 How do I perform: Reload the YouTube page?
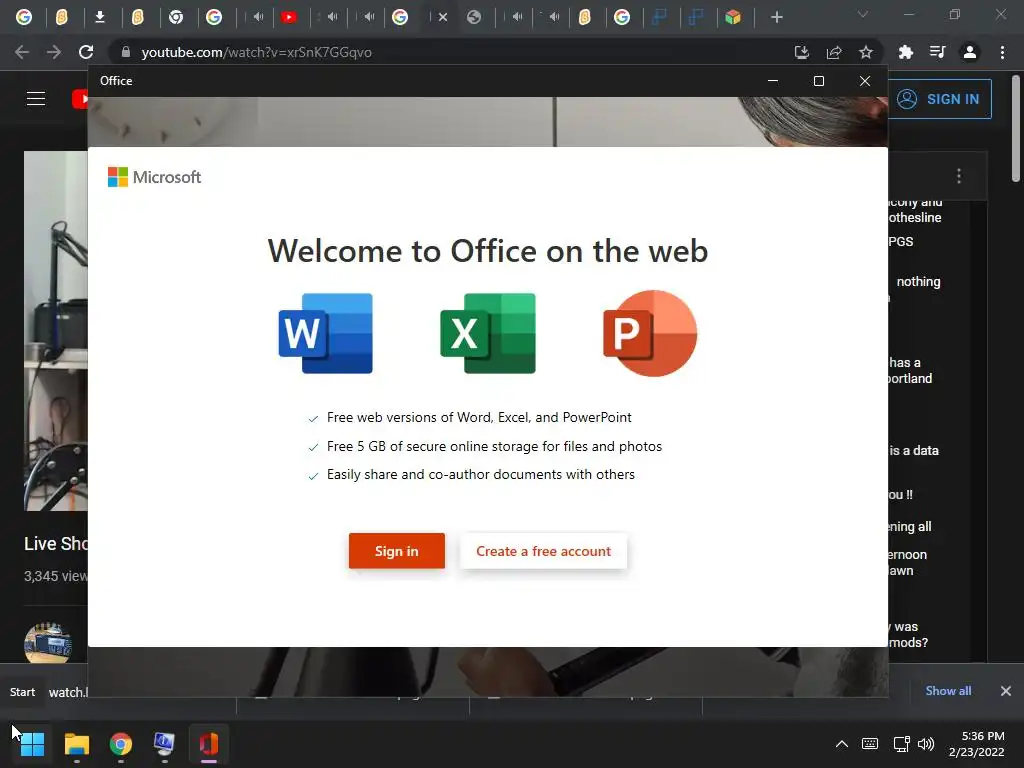86,52
